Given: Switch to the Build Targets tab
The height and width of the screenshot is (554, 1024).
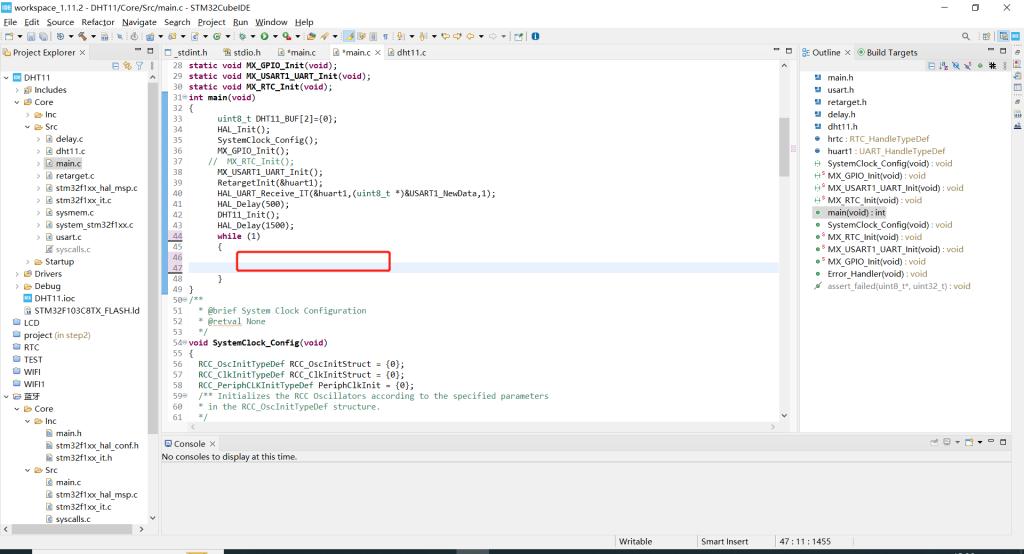Looking at the screenshot, I should (887, 52).
